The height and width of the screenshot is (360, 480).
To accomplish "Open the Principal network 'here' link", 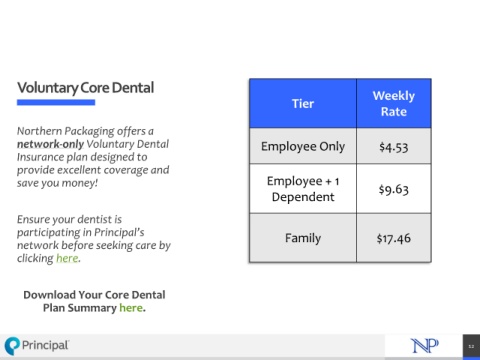I will point(67,258).
